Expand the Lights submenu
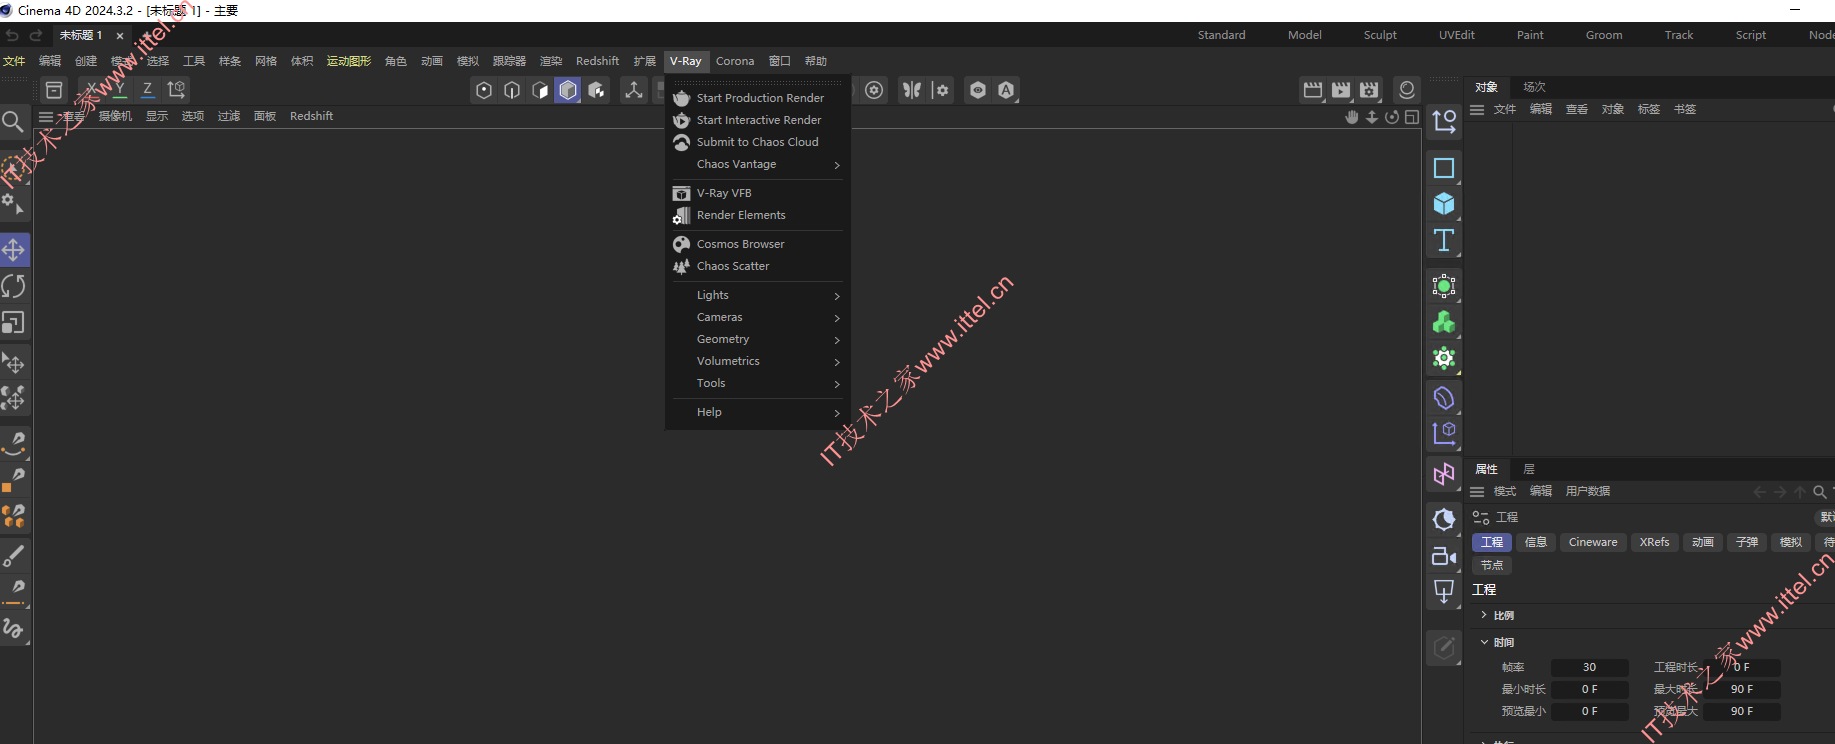1835x744 pixels. pos(758,295)
